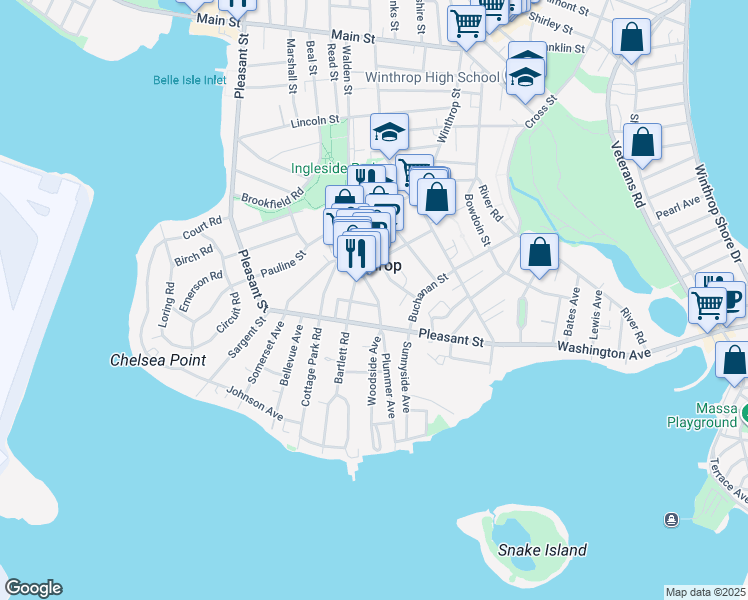The image size is (748, 600).
Task: Click the shopping bag marker beside Brookfield Rd
Action: [344, 204]
